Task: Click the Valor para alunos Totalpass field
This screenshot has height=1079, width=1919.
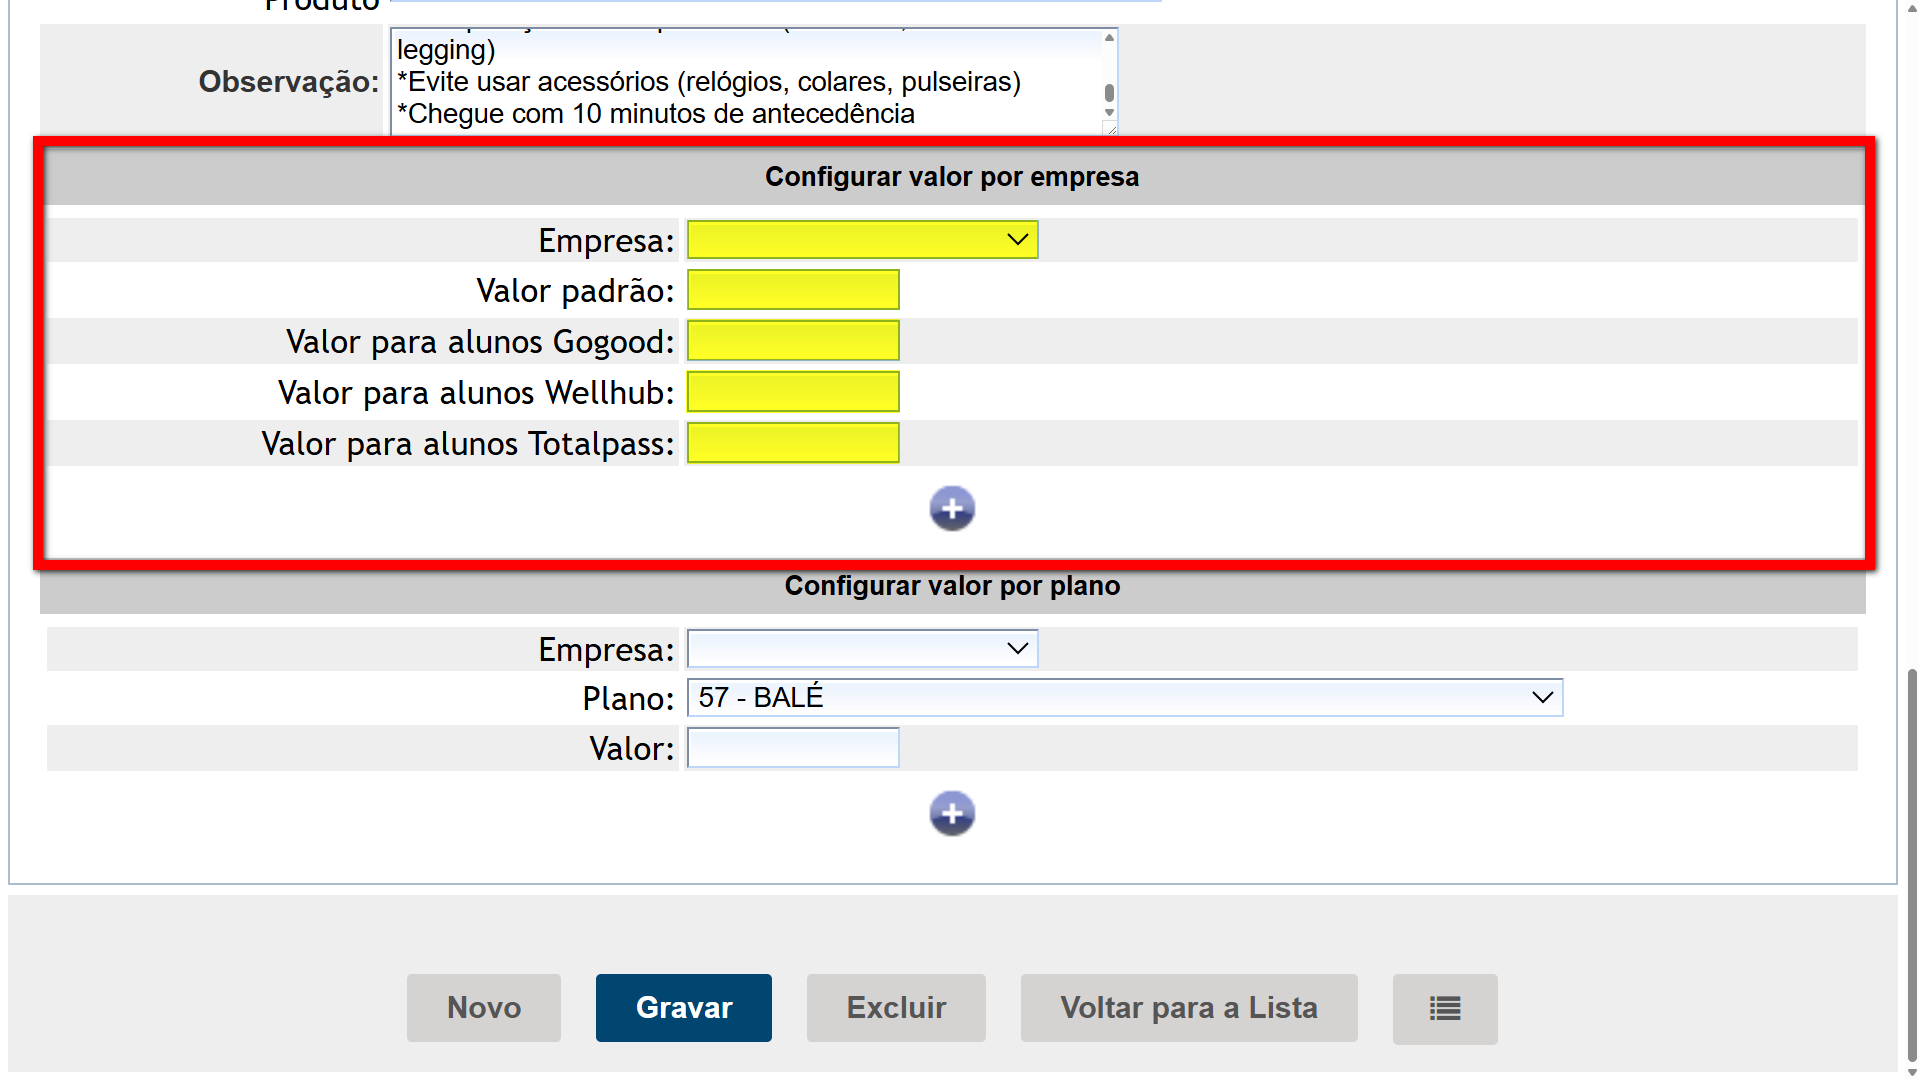Action: click(x=792, y=443)
